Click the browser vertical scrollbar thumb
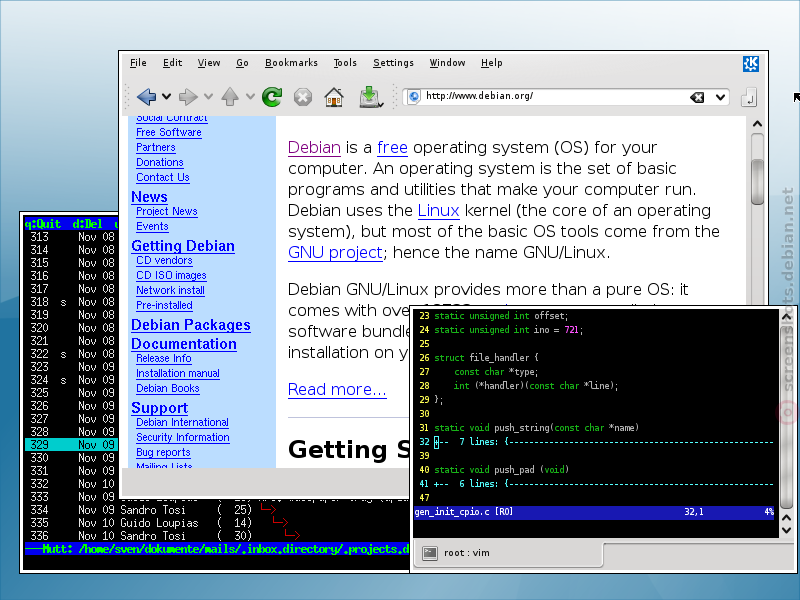 (758, 182)
